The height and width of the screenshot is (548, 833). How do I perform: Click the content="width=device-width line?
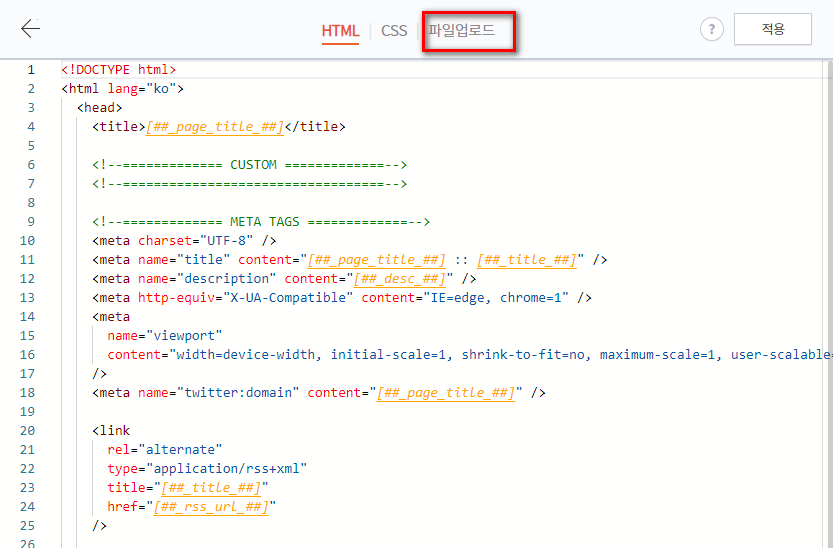pyautogui.click(x=470, y=355)
